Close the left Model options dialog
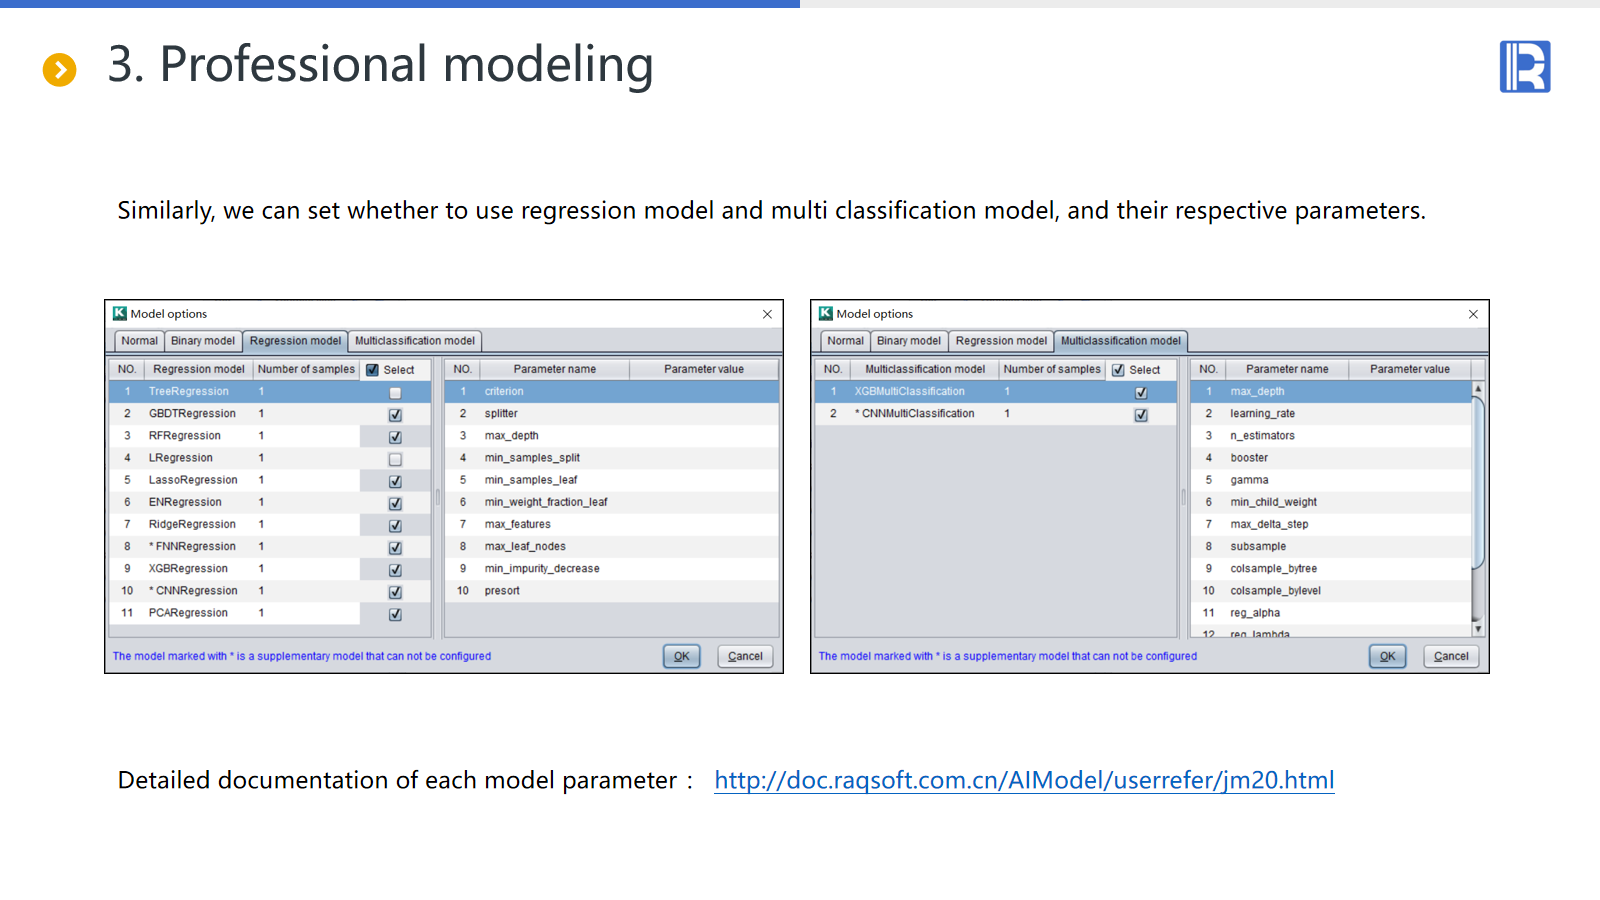The width and height of the screenshot is (1600, 900). (x=767, y=314)
